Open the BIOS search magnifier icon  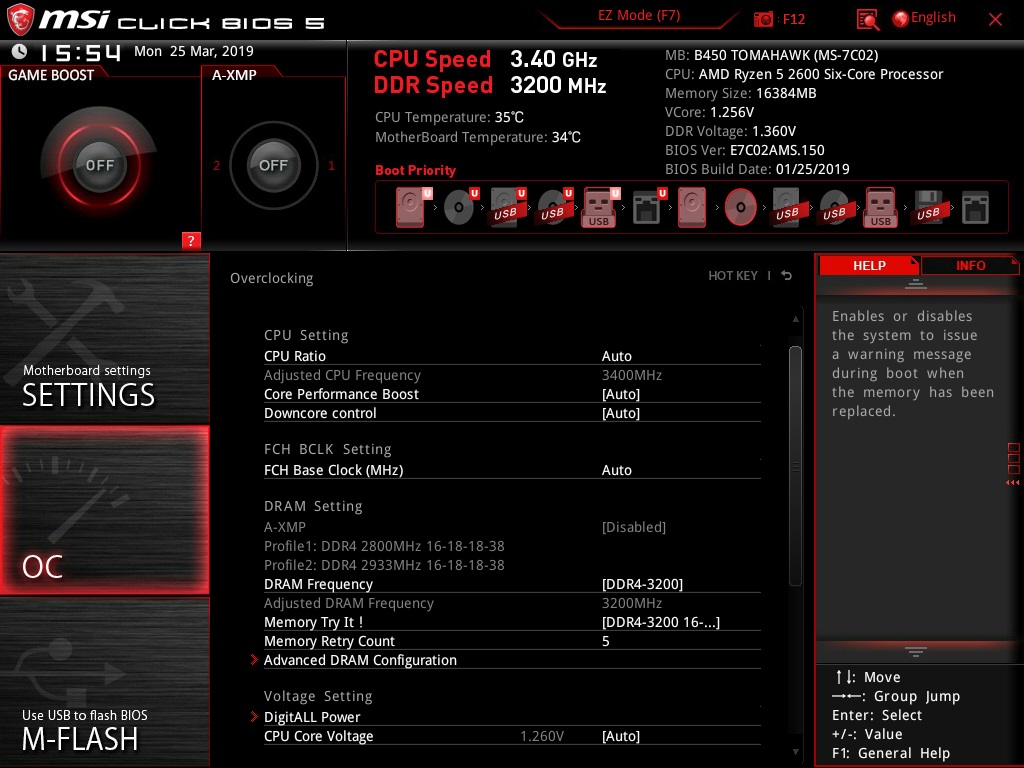pyautogui.click(x=867, y=19)
